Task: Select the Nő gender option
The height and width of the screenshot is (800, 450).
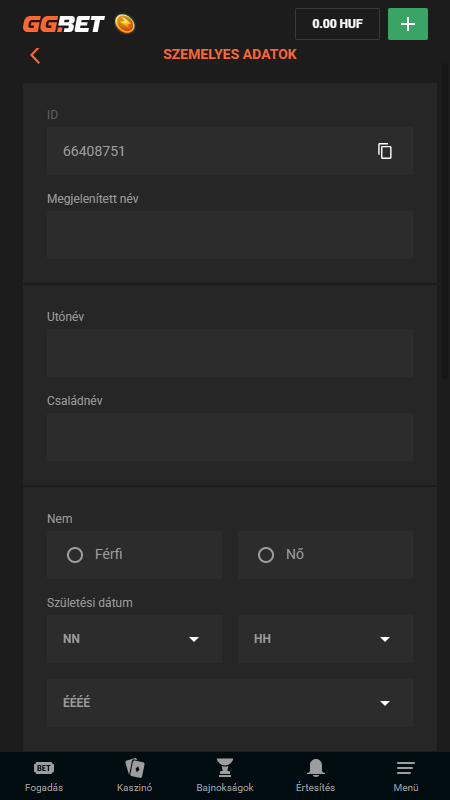Action: (x=326, y=555)
